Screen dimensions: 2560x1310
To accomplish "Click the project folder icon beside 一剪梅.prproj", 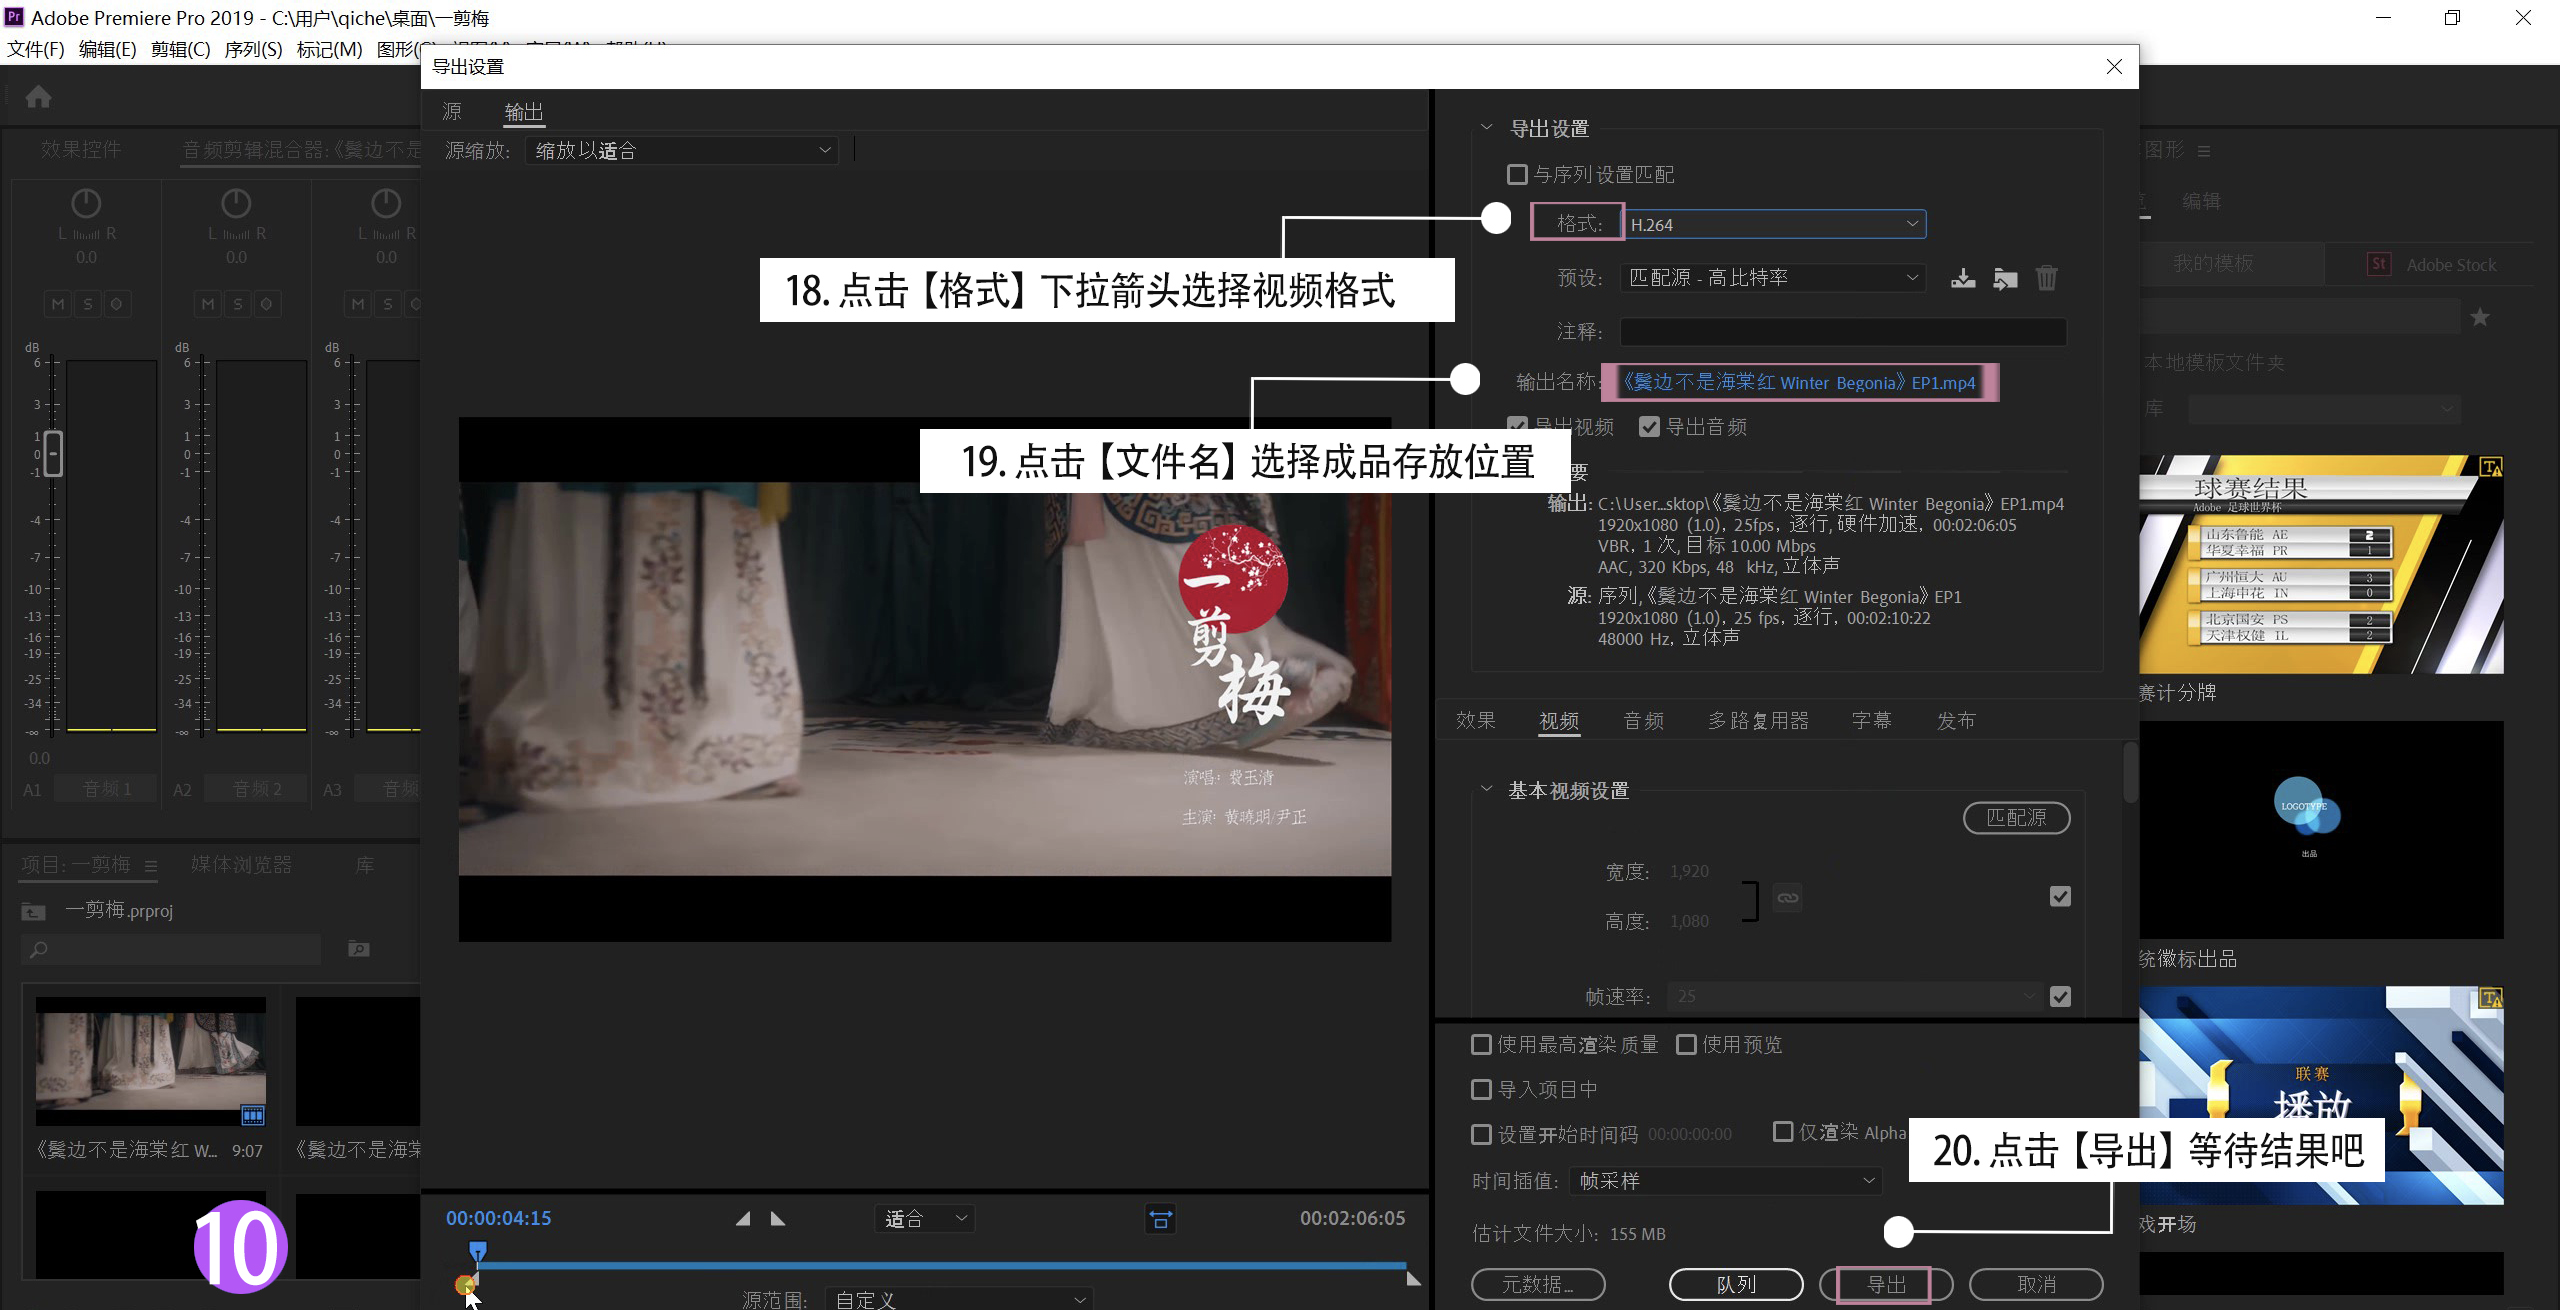I will point(33,911).
